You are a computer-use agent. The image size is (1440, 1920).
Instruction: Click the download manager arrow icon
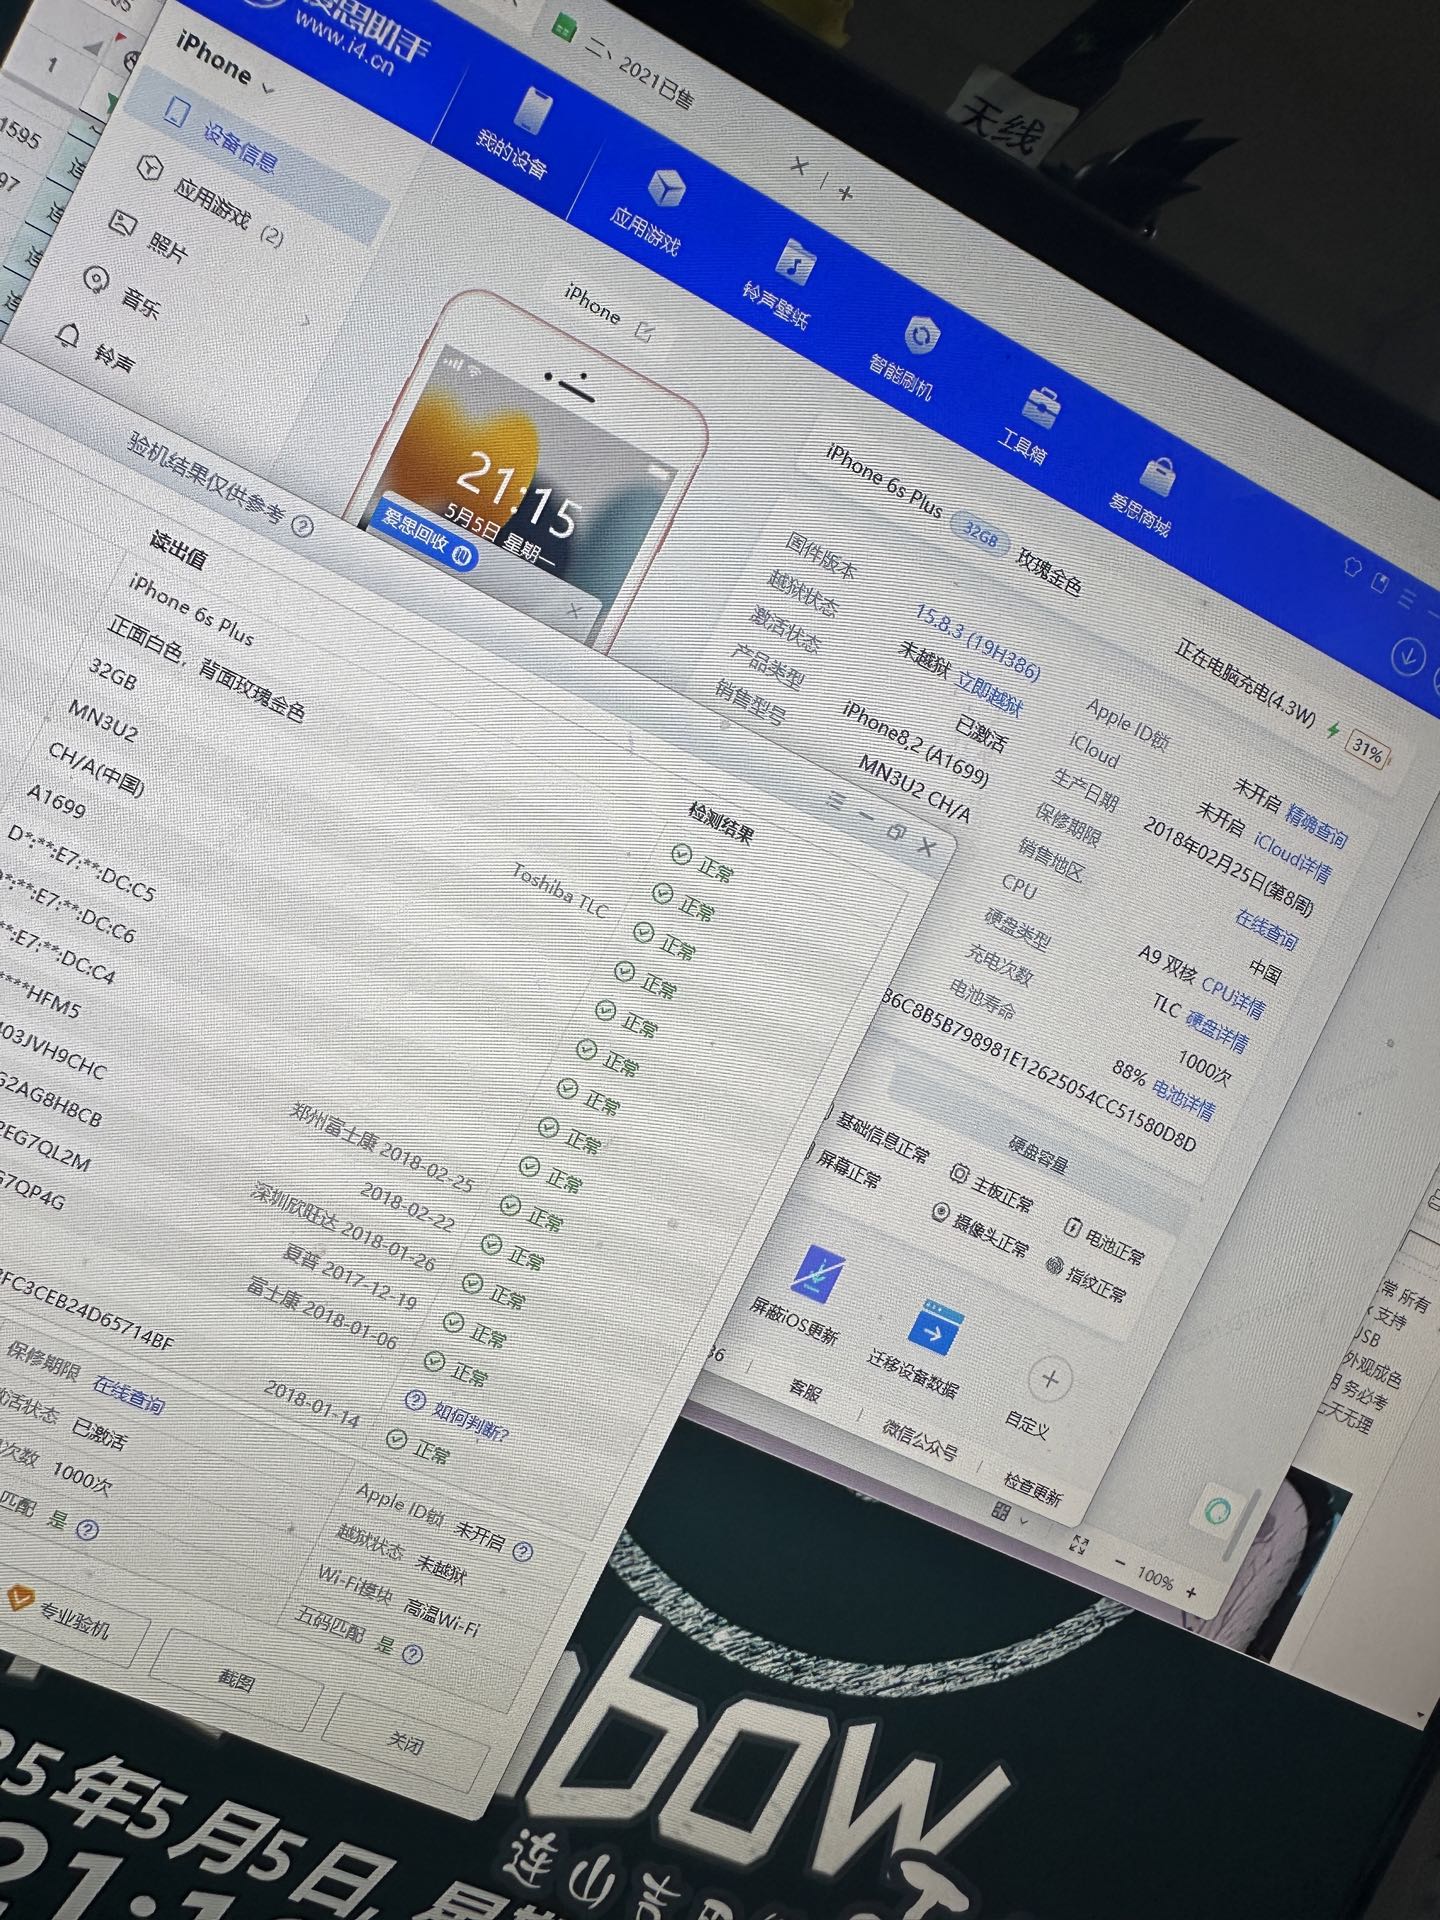[1408, 657]
